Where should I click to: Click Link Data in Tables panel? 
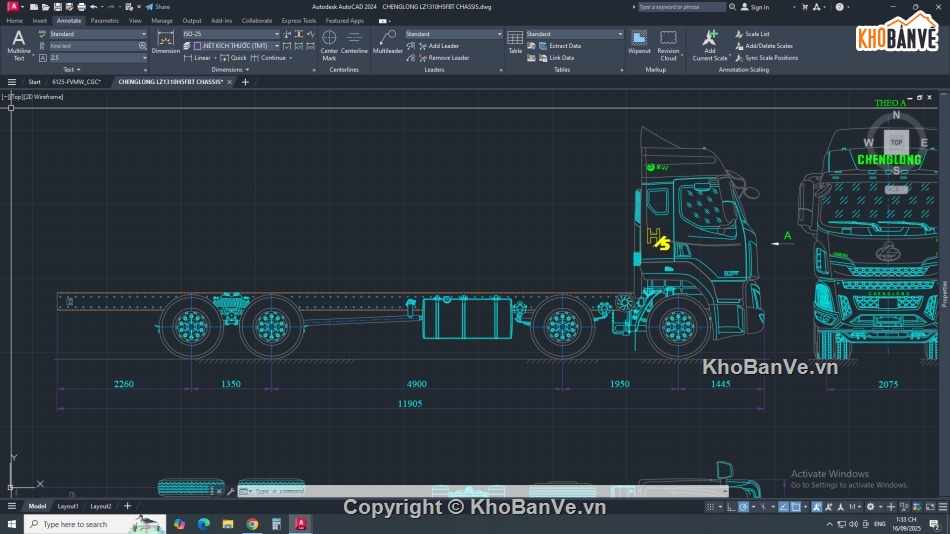[556, 58]
